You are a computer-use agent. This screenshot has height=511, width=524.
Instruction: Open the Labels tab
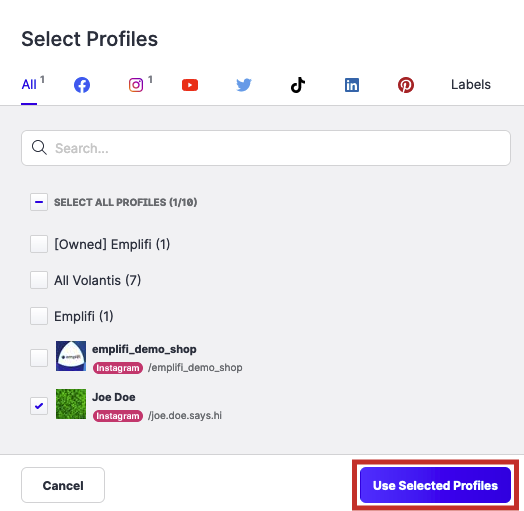[x=471, y=85]
